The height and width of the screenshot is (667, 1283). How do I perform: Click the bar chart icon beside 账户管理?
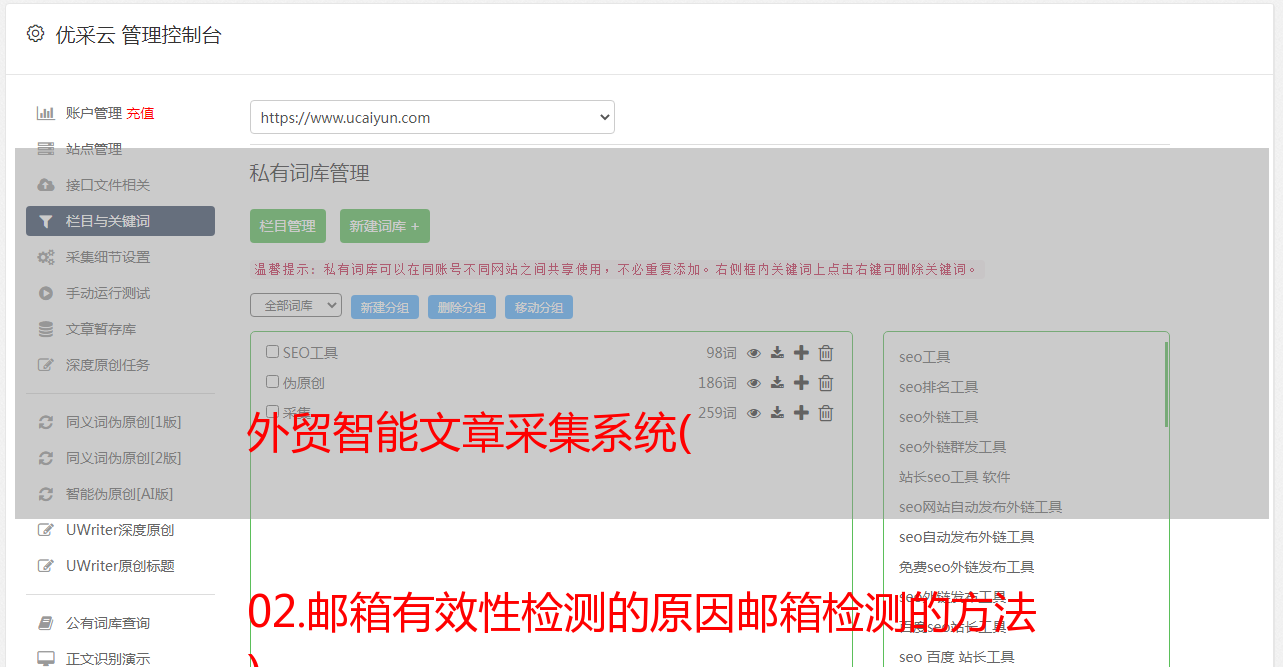pos(45,113)
